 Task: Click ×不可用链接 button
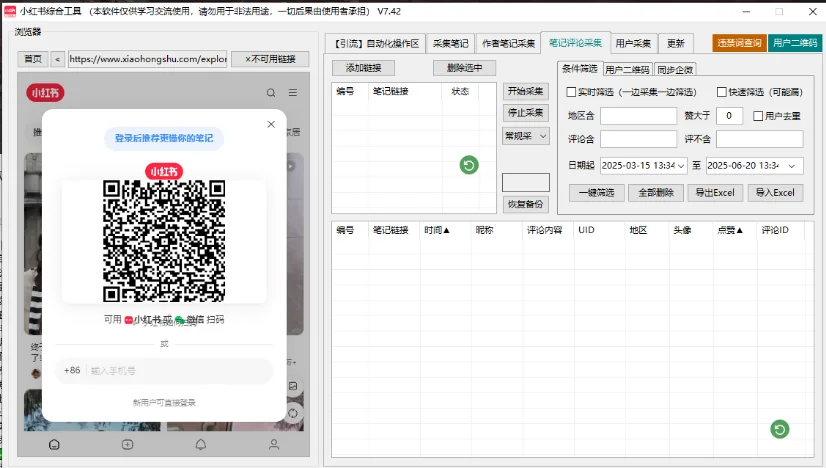270,59
